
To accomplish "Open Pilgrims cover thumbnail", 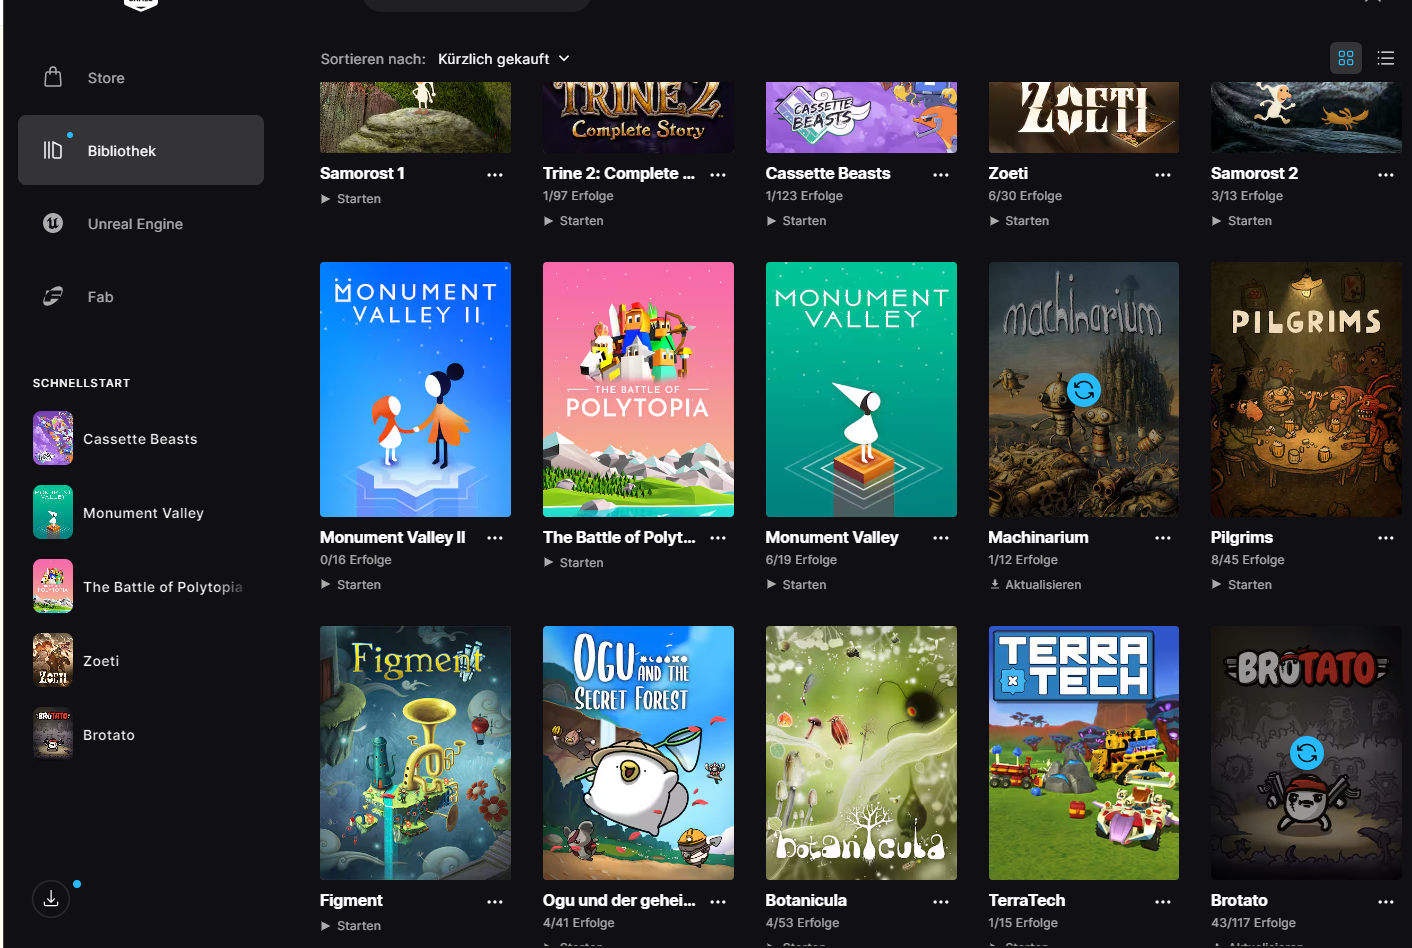I will [1306, 389].
